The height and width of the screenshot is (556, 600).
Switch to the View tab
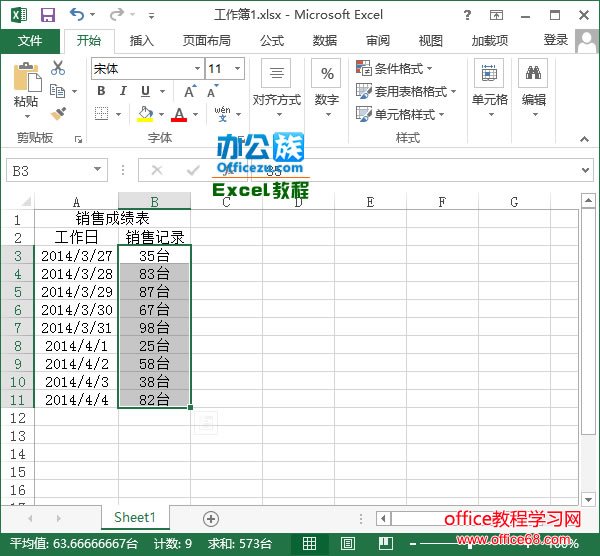(430, 41)
